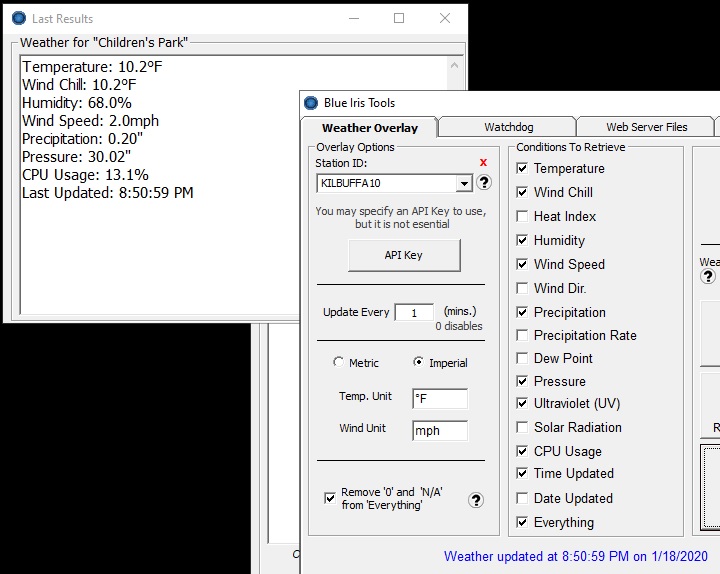Screen dimensions: 720x574
Task: Toggle the Temperature checkbox
Action: pos(522,168)
